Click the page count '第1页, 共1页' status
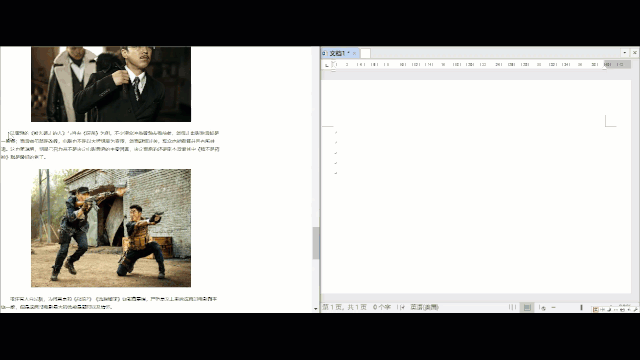640x360 pixels. click(344, 307)
